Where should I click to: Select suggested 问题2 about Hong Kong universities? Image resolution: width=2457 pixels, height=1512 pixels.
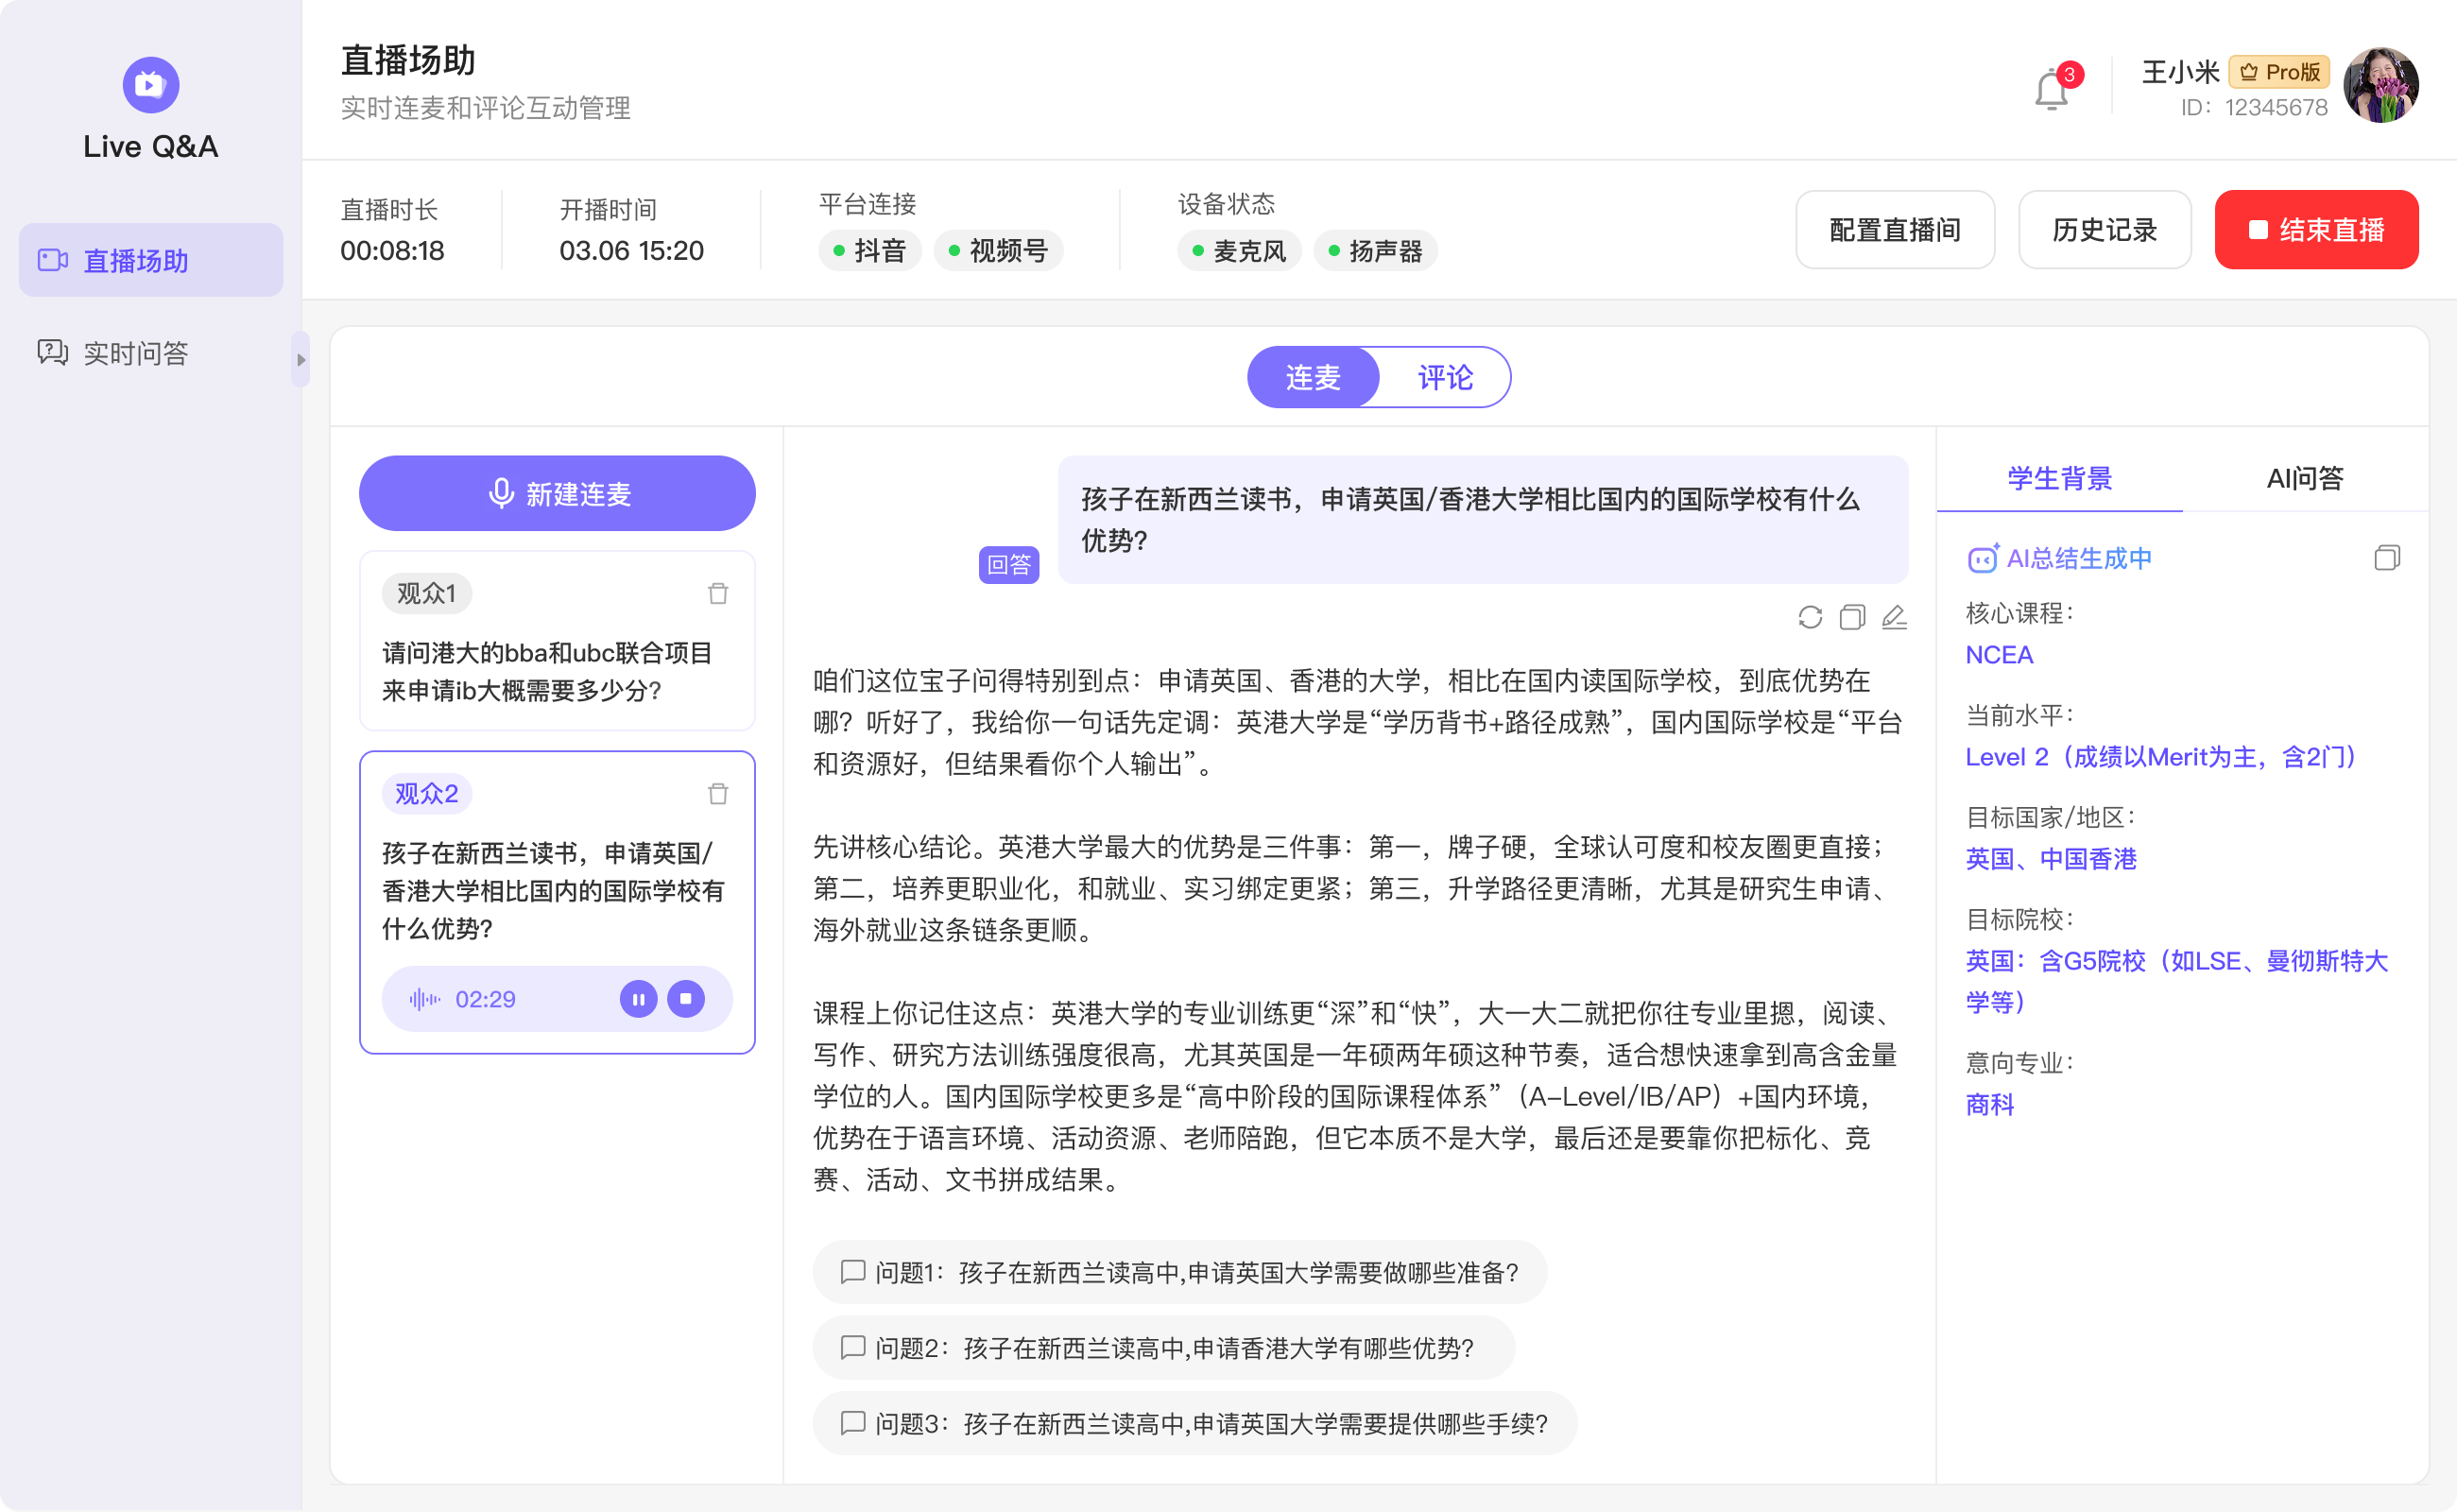(x=1163, y=1347)
